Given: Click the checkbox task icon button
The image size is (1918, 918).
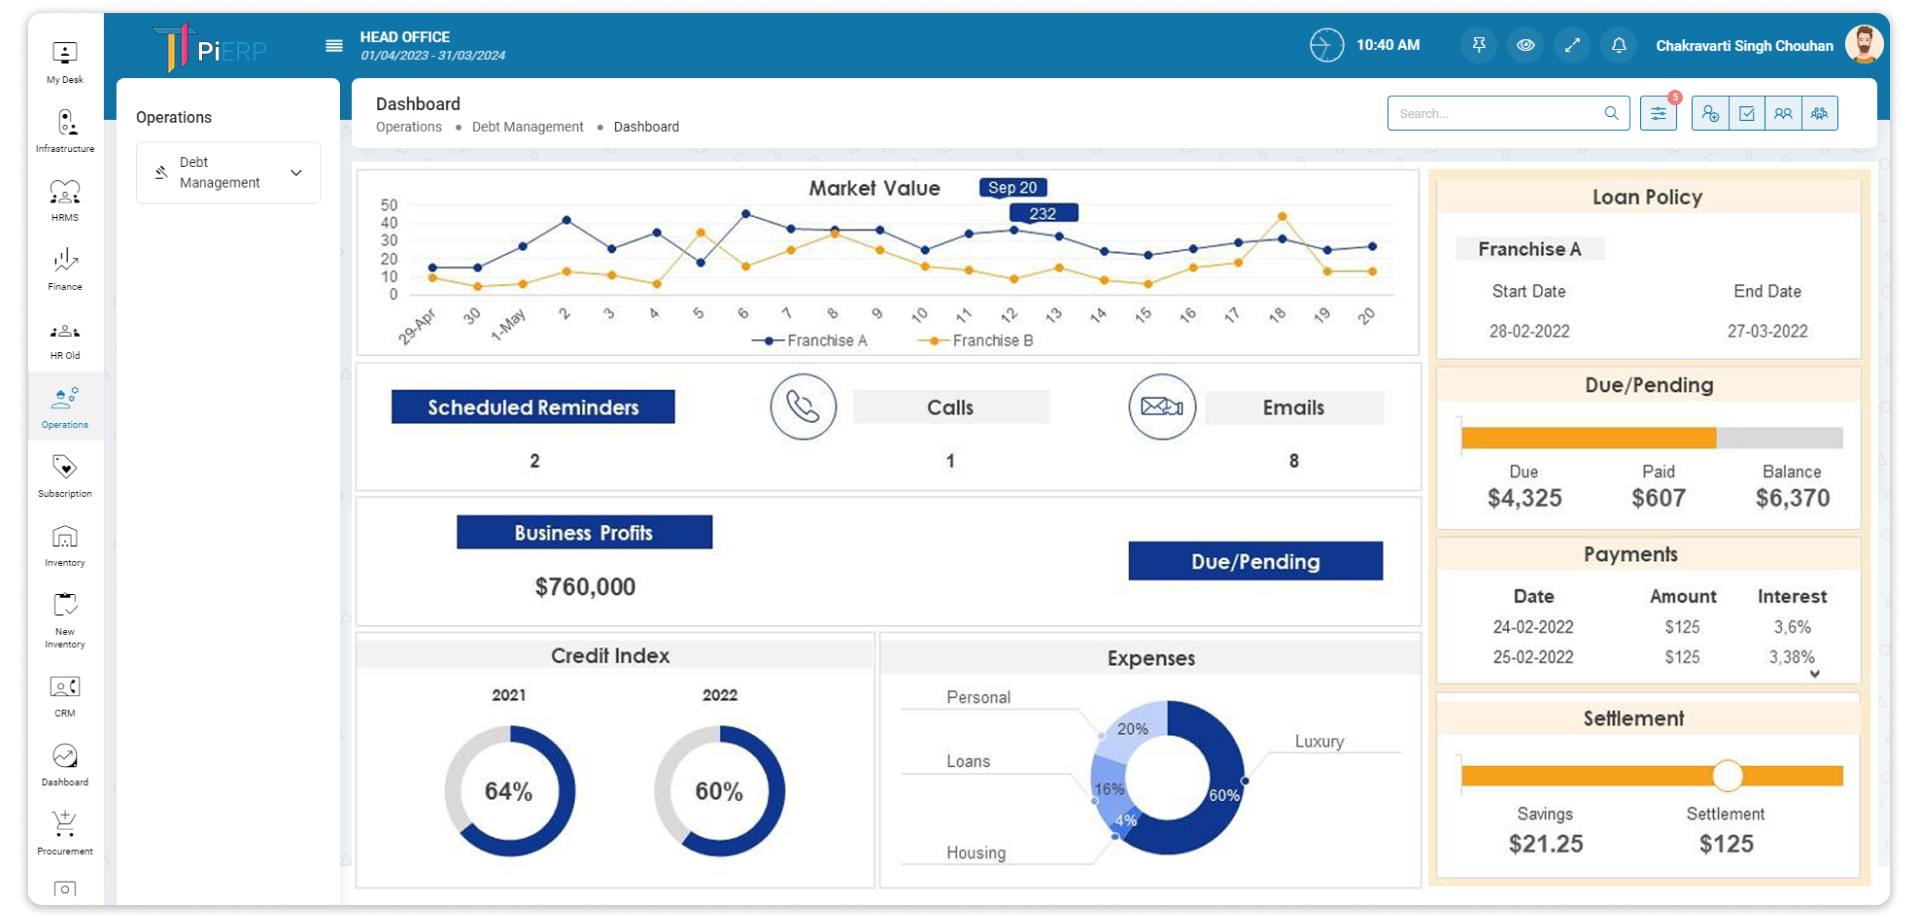Looking at the screenshot, I should click(1747, 114).
